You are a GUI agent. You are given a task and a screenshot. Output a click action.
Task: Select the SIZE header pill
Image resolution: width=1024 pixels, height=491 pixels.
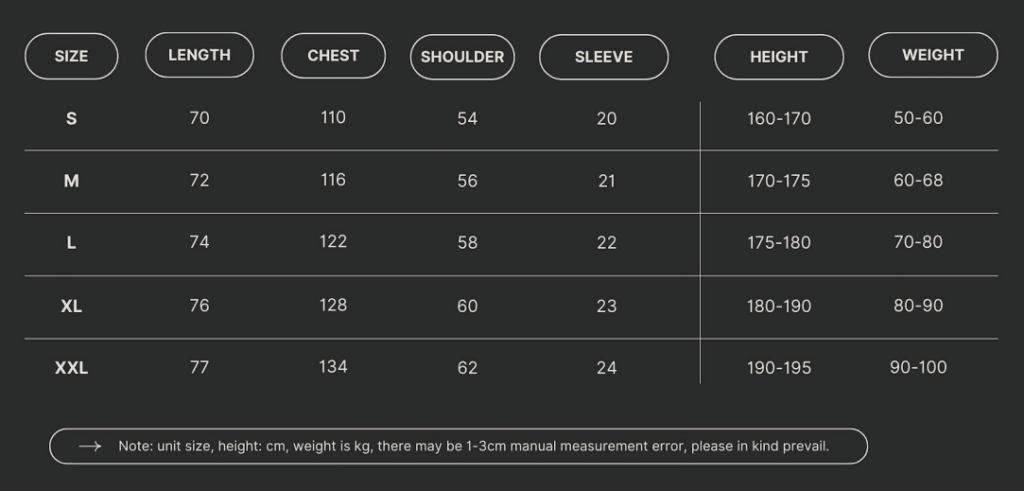pos(71,56)
